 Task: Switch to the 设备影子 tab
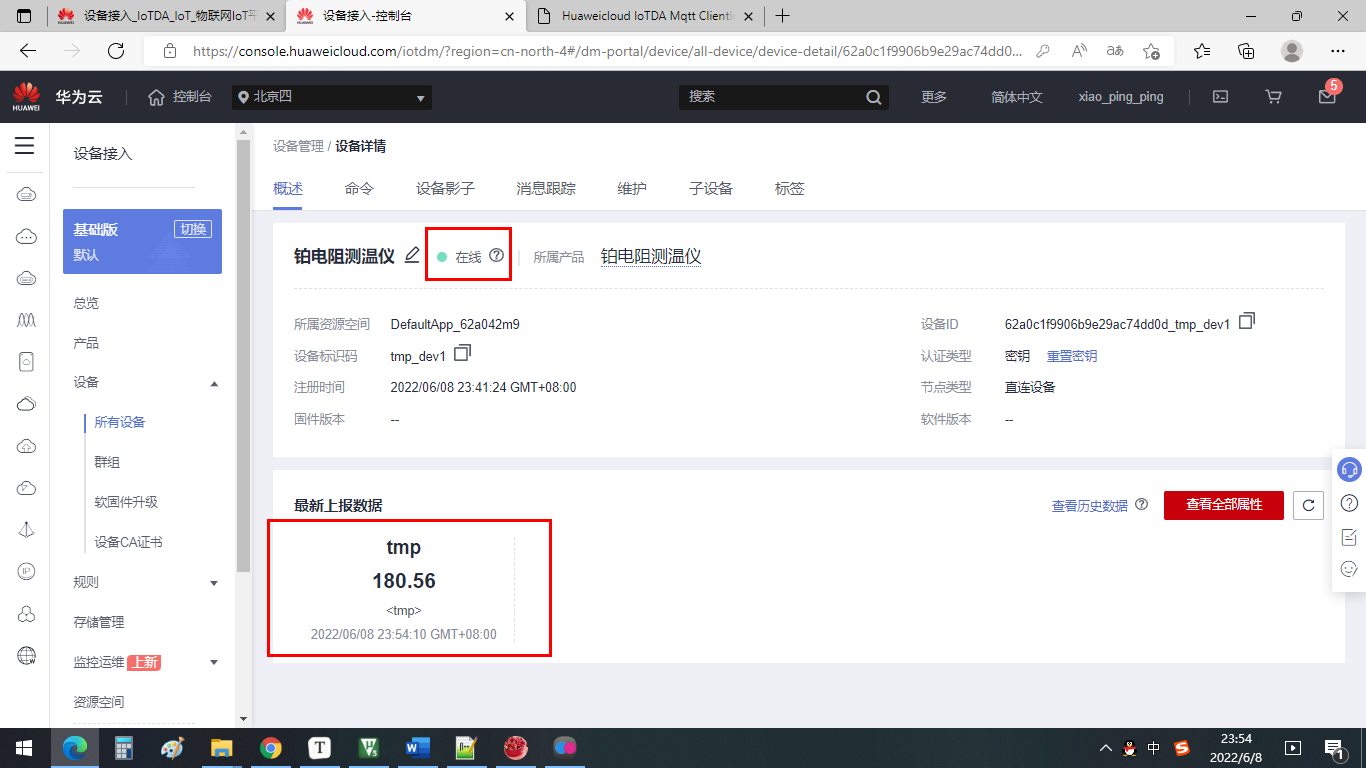(x=445, y=188)
